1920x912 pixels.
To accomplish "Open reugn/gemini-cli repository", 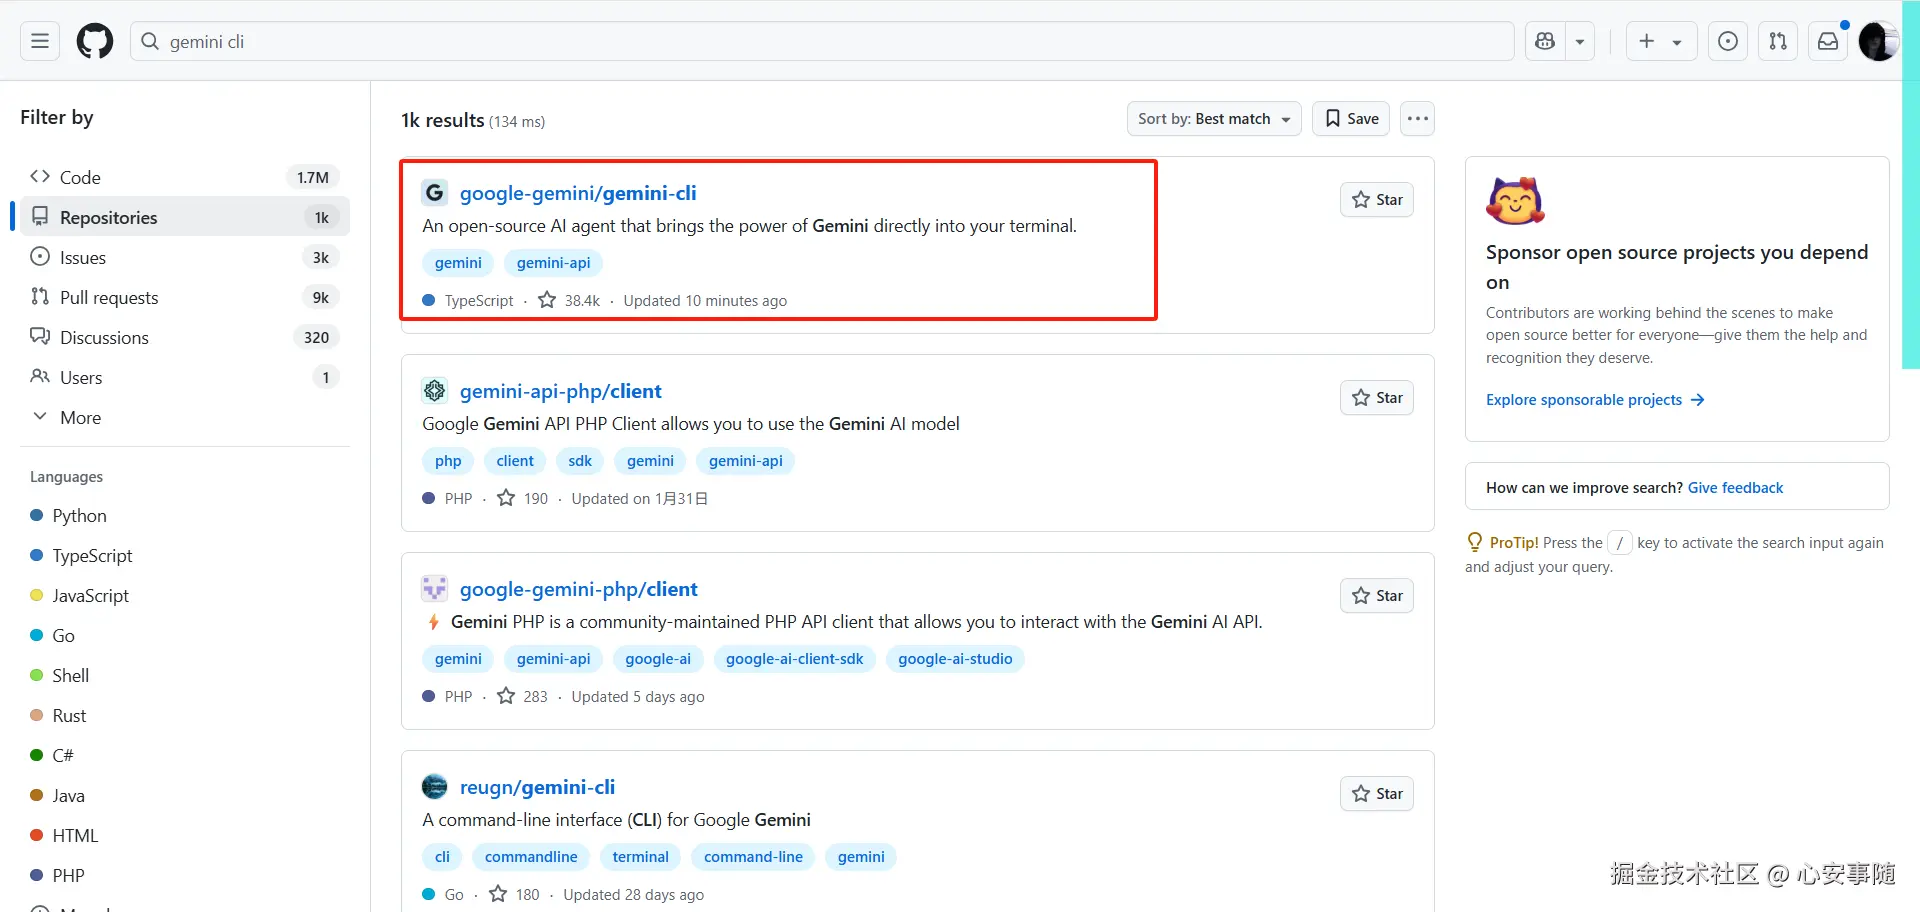I will point(537,787).
